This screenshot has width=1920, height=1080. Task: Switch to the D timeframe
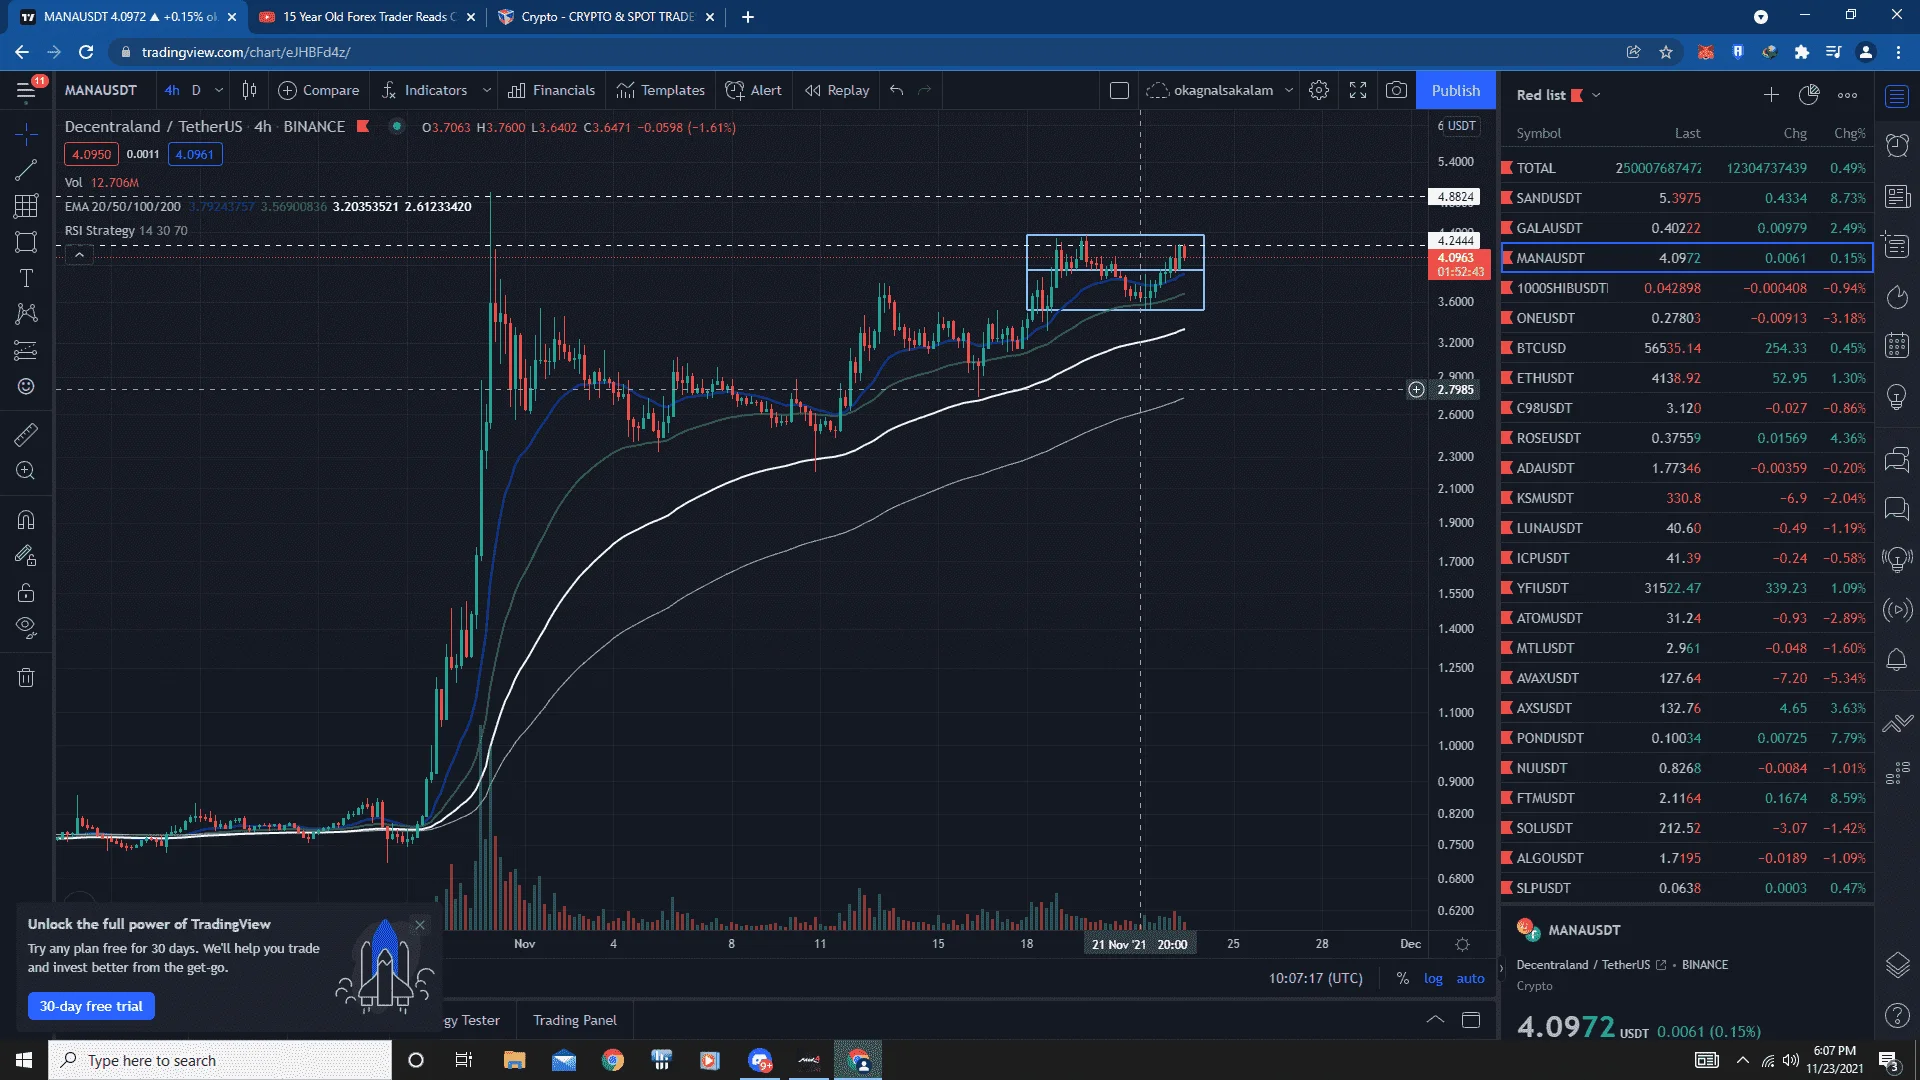click(196, 90)
